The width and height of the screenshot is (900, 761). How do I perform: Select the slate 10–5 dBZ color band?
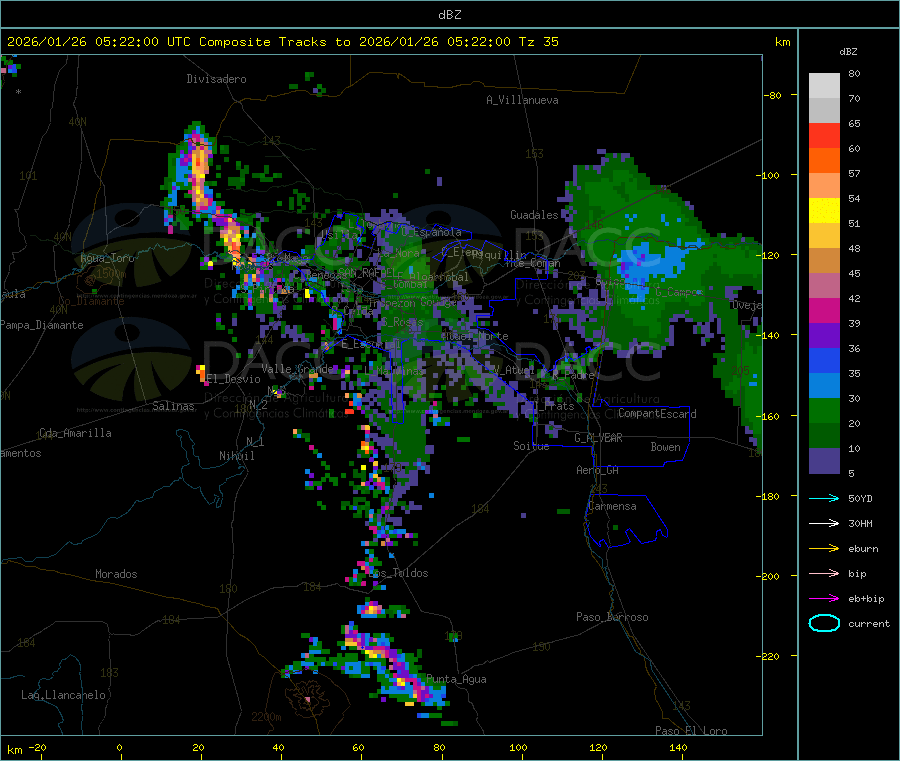point(824,461)
